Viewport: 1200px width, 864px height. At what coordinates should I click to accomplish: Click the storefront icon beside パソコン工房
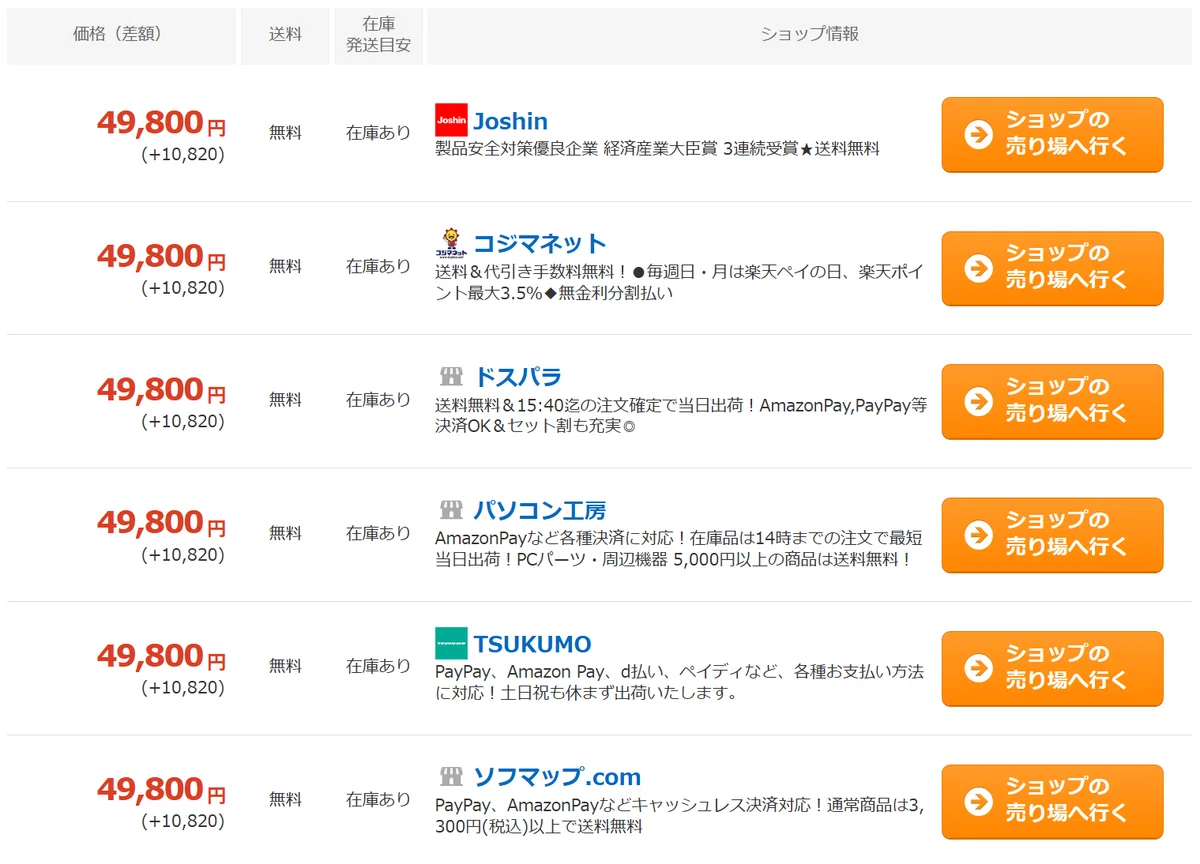[x=451, y=510]
